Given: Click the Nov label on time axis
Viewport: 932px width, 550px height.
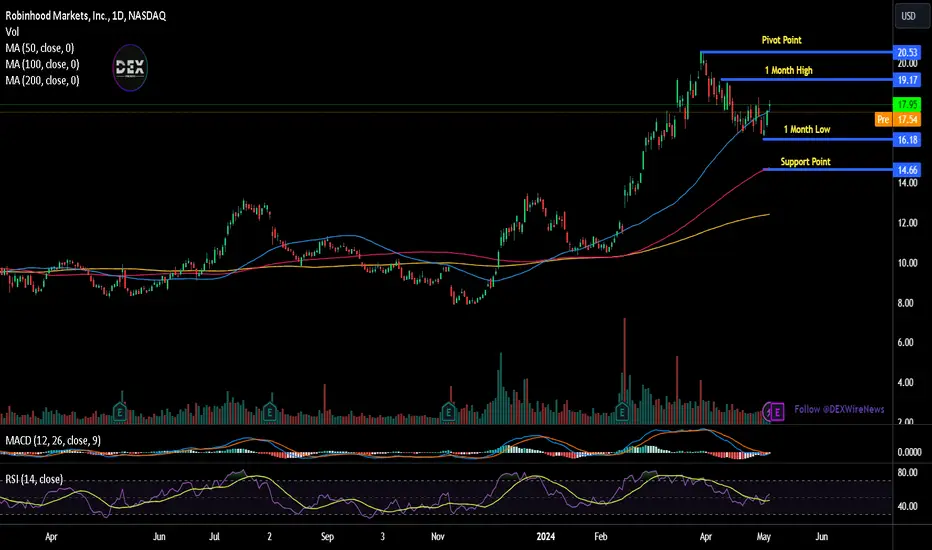Looking at the screenshot, I should point(437,536).
